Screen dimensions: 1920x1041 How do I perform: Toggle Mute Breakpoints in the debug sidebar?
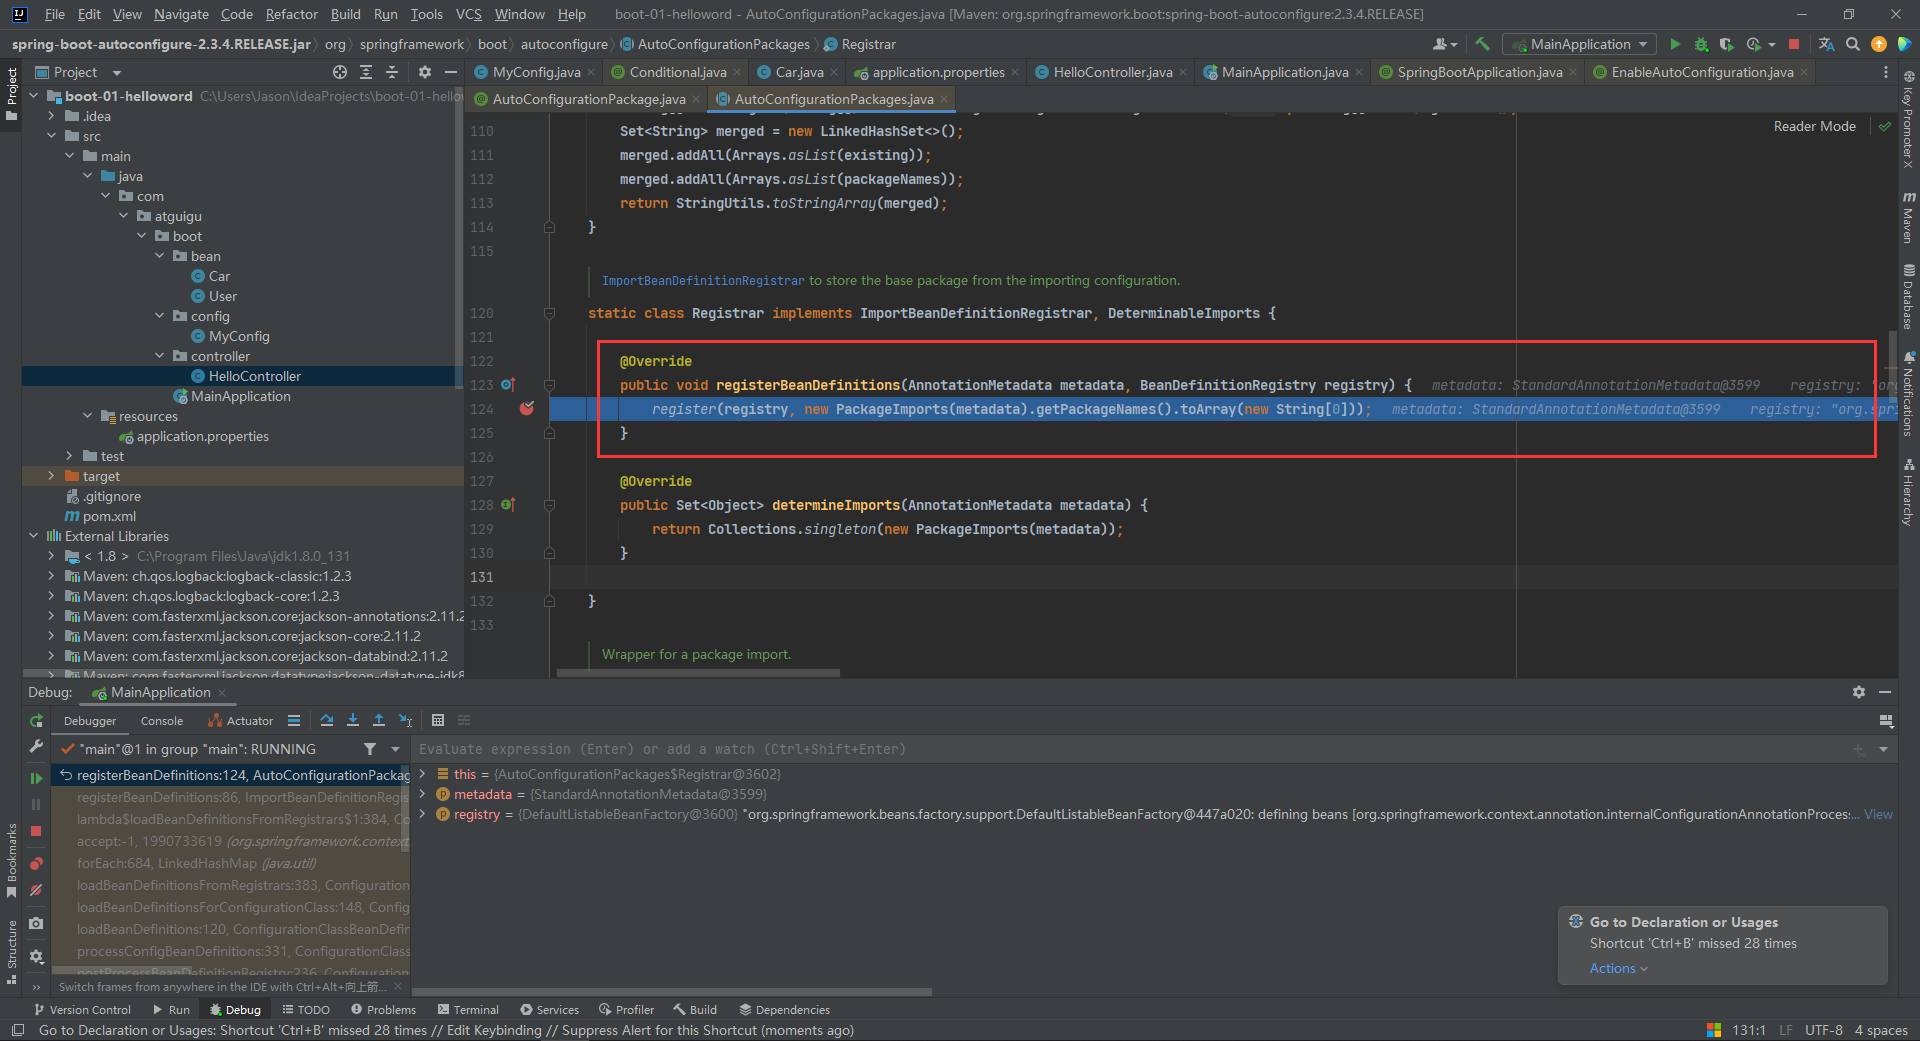point(36,889)
